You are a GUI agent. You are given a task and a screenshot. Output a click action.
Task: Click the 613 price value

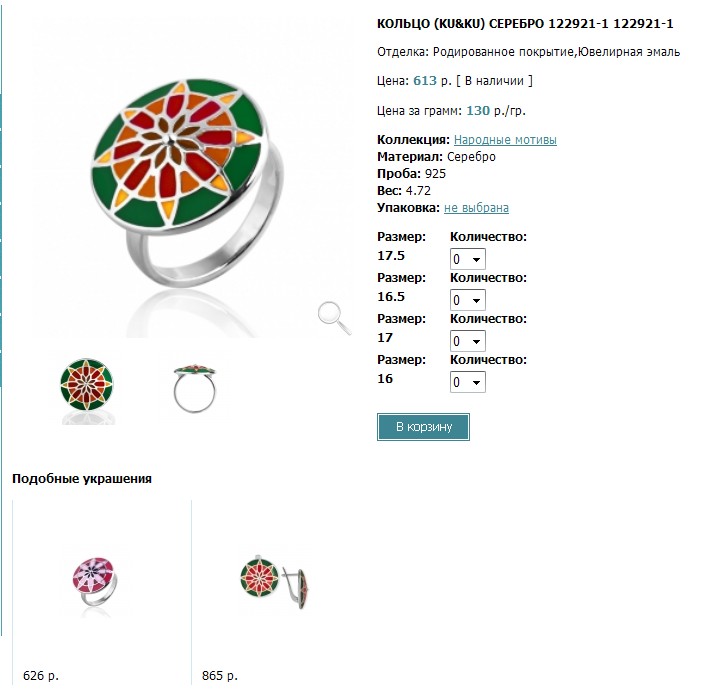coord(425,81)
